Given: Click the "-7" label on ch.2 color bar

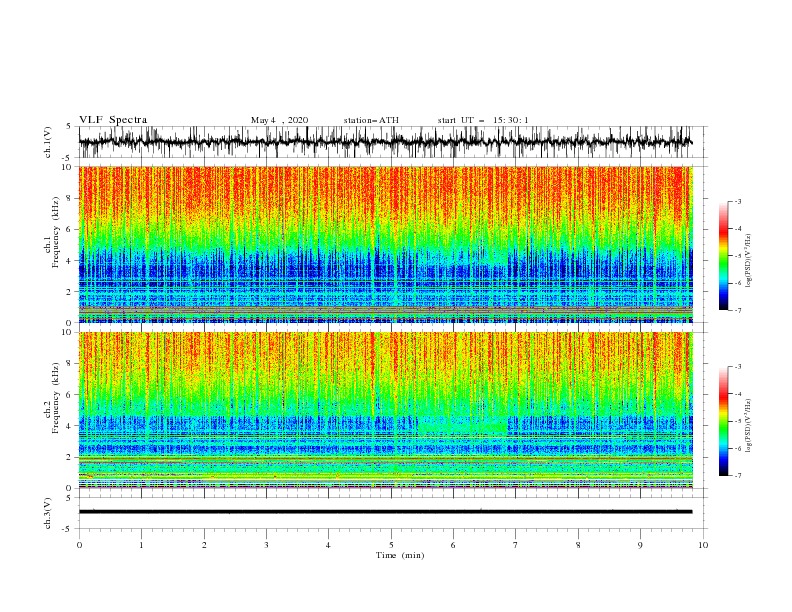Looking at the screenshot, I should (x=737, y=475).
